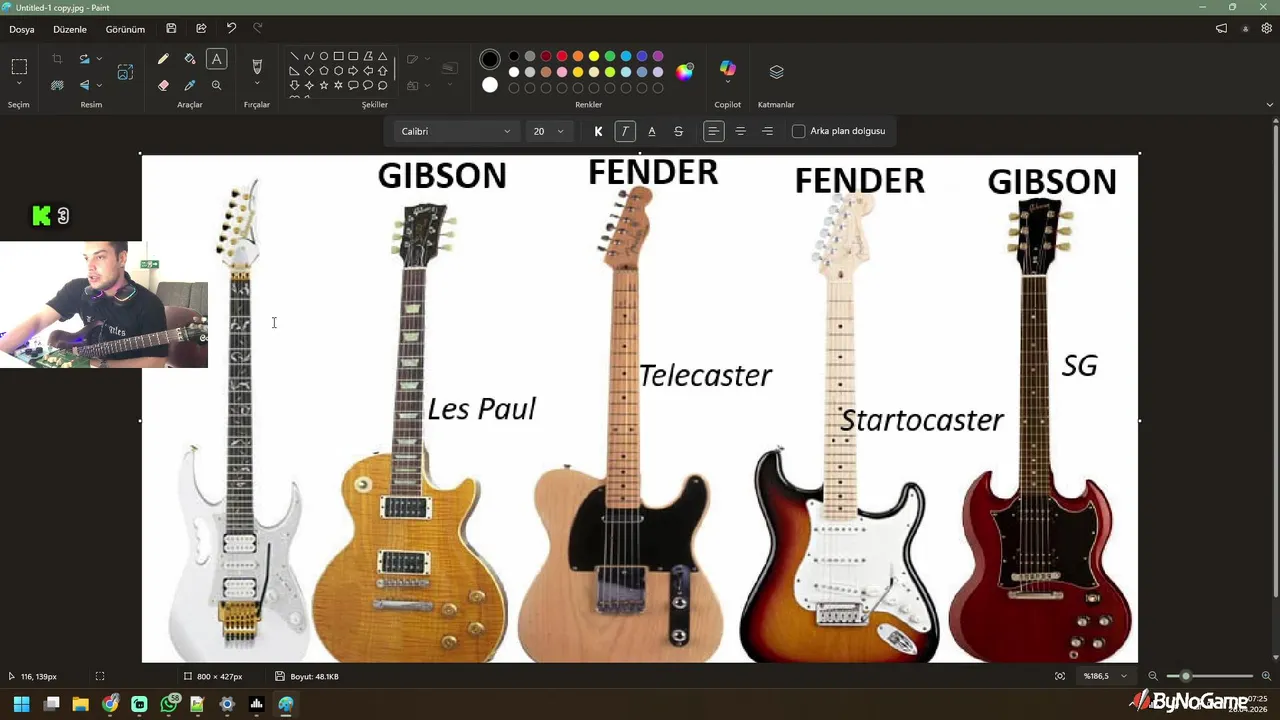Select the Text tool
Image resolution: width=1280 pixels, height=720 pixels.
(x=216, y=59)
